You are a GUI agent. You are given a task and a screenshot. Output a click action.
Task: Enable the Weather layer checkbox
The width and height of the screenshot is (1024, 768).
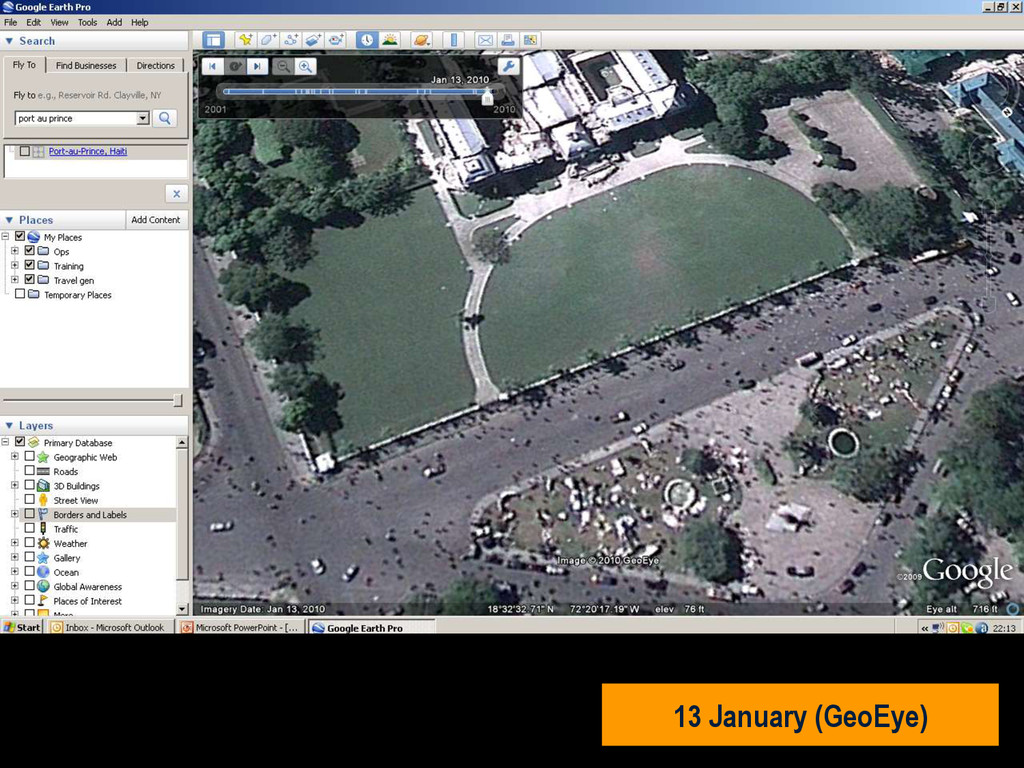29,543
